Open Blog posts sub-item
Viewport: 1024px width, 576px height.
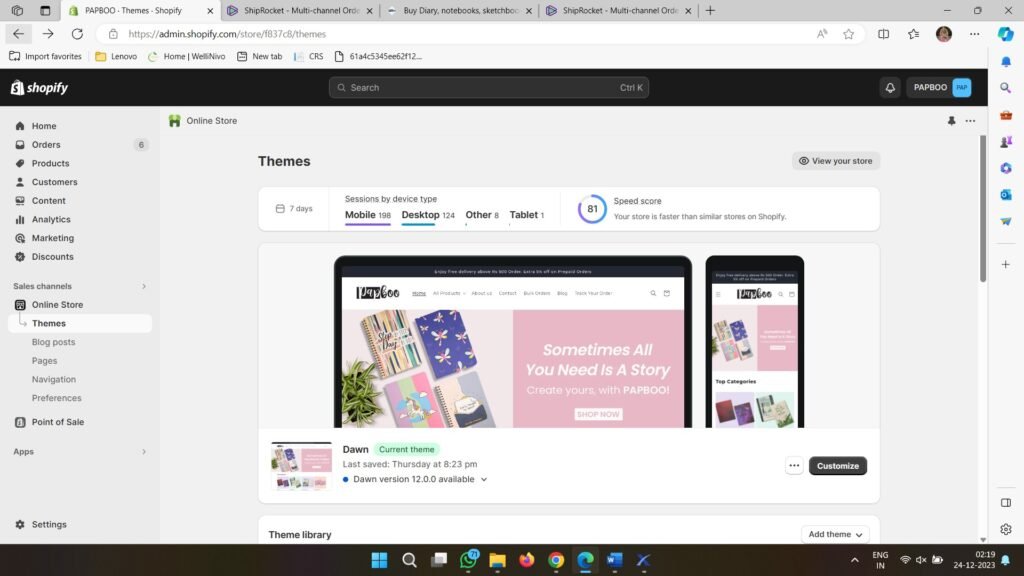54,342
